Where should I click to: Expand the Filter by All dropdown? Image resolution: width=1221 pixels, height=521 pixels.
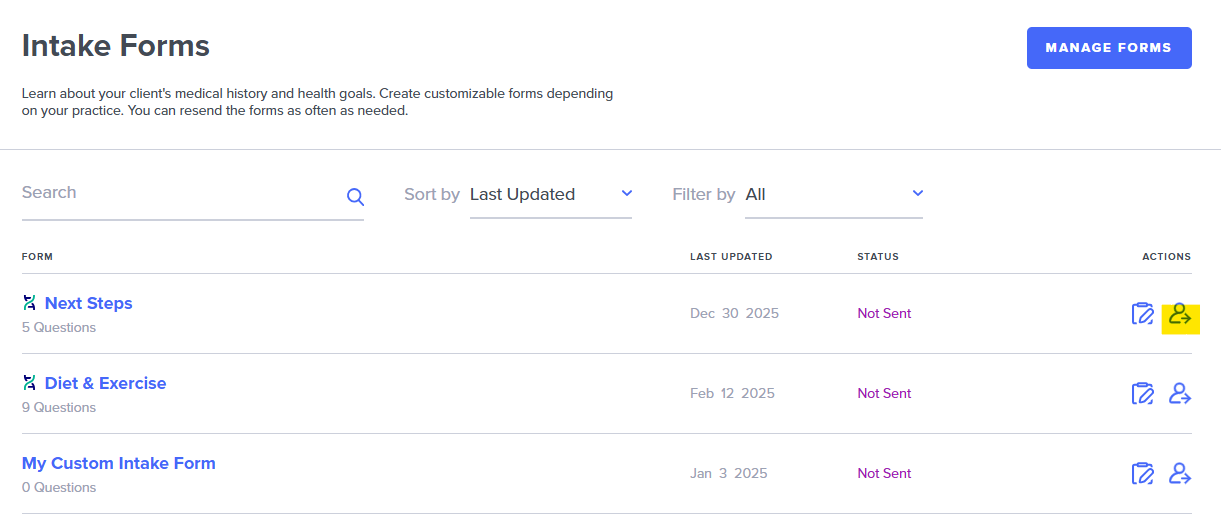tap(833, 195)
